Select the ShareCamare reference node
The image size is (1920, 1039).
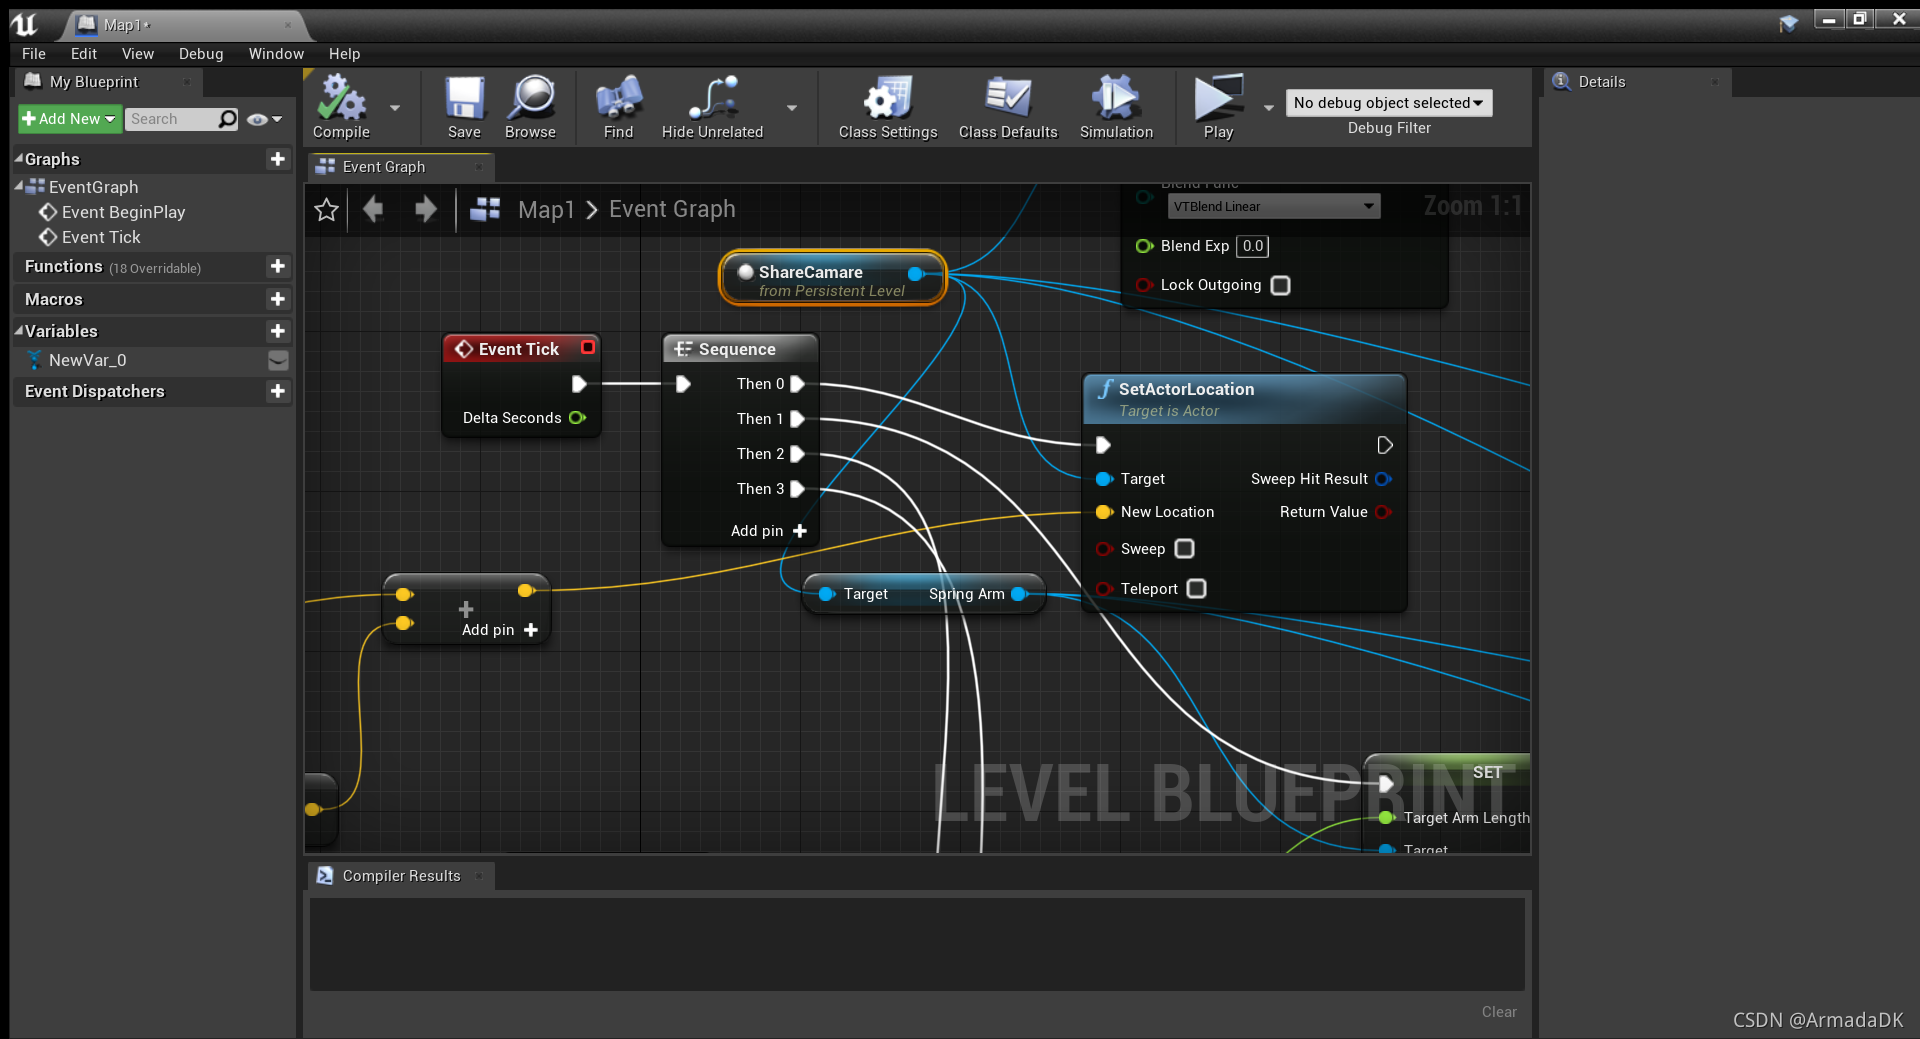coord(832,278)
